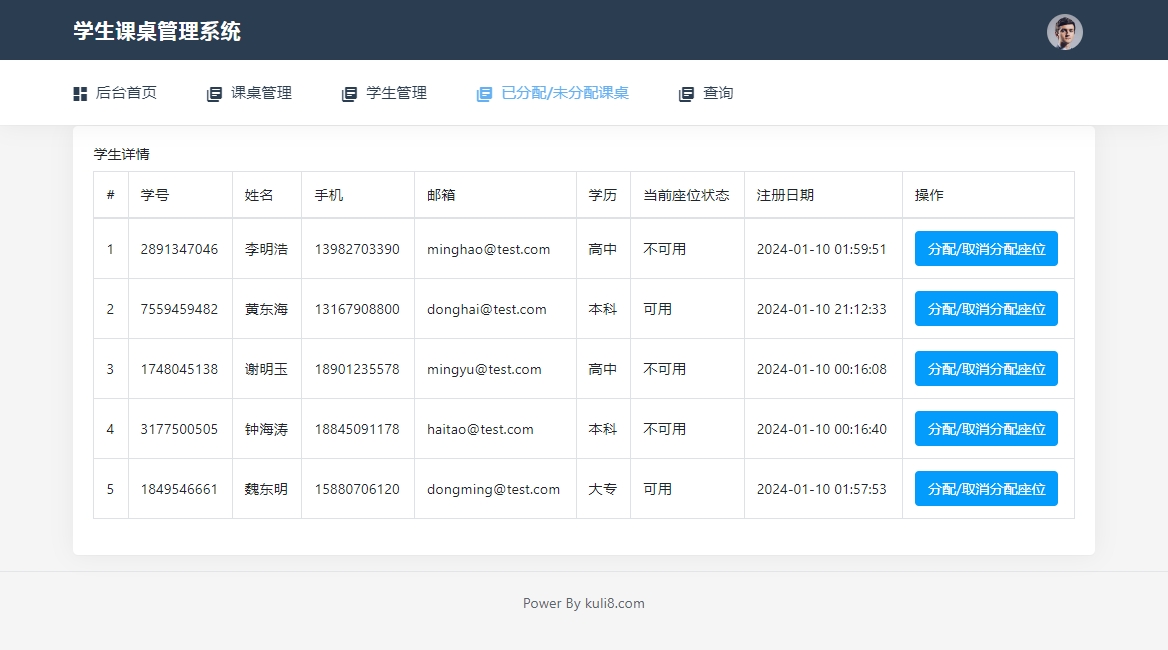
Task: Open 学生管理 navigation item
Action: click(396, 93)
